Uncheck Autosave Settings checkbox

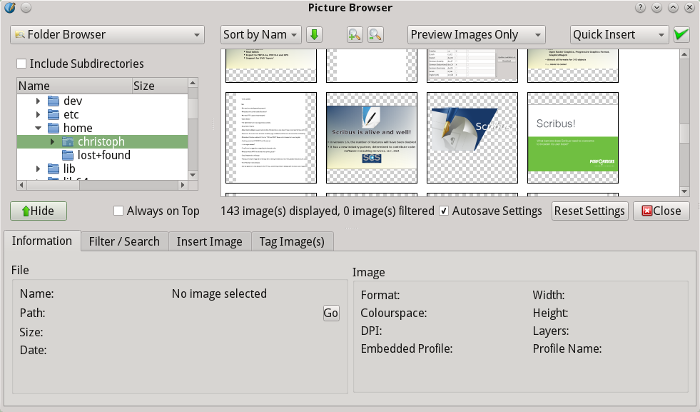(444, 211)
